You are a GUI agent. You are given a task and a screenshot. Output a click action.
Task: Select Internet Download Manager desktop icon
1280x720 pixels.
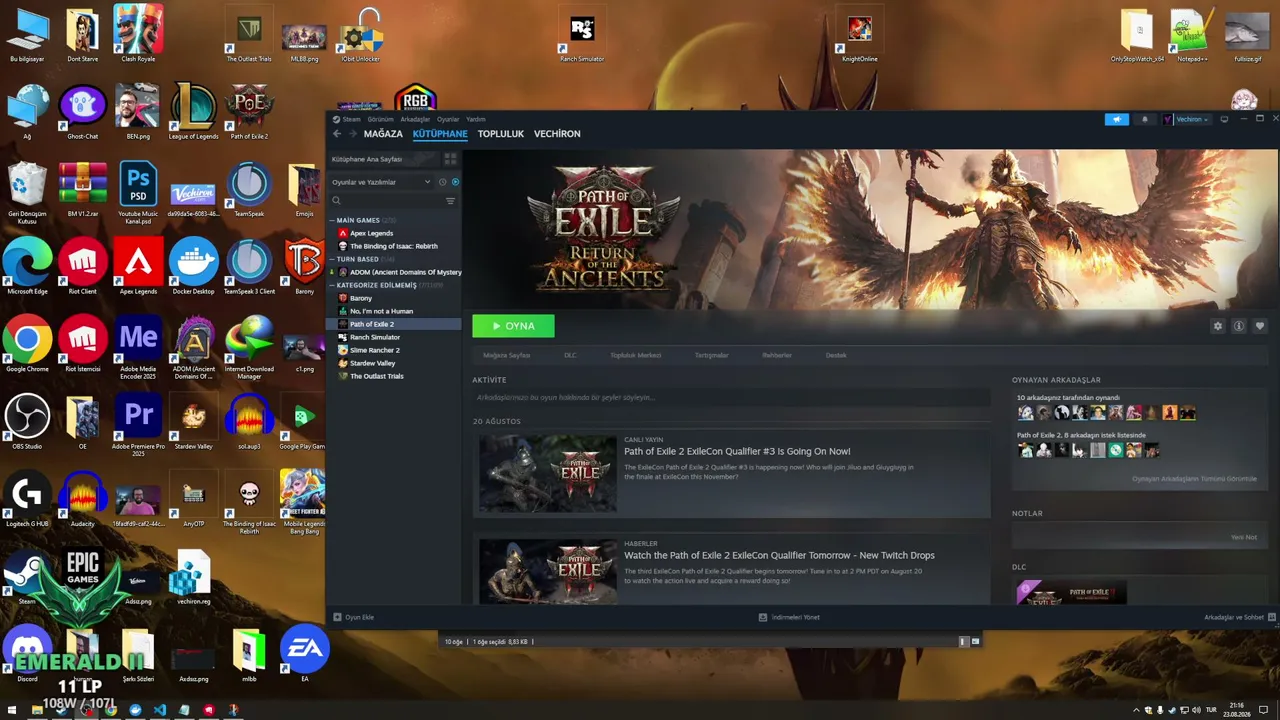pyautogui.click(x=249, y=348)
